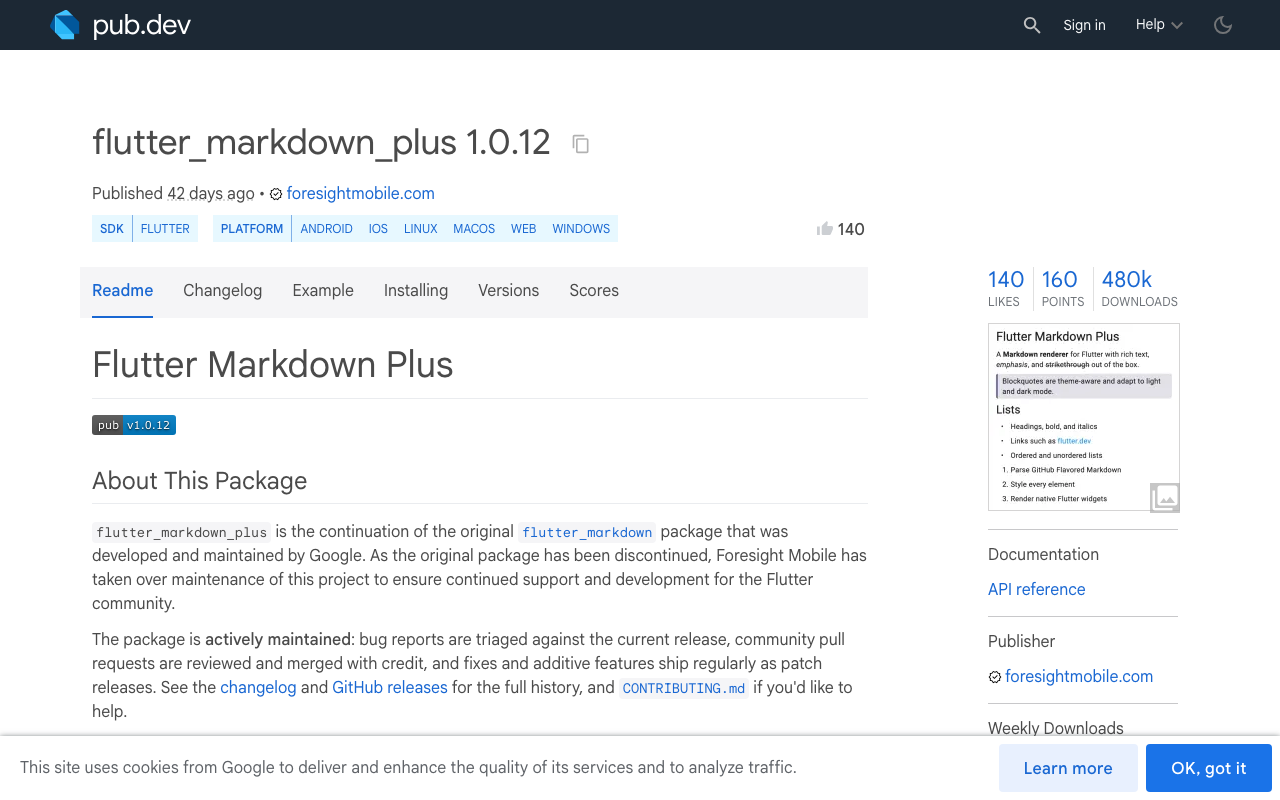Click the Sign in link
Screen dimensions: 1280x800
pos(1084,25)
